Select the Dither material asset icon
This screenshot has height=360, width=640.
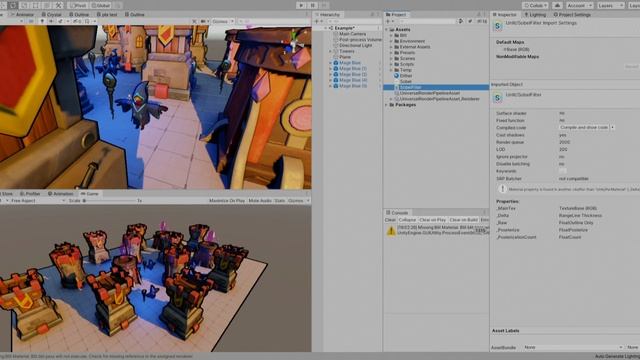coord(396,76)
